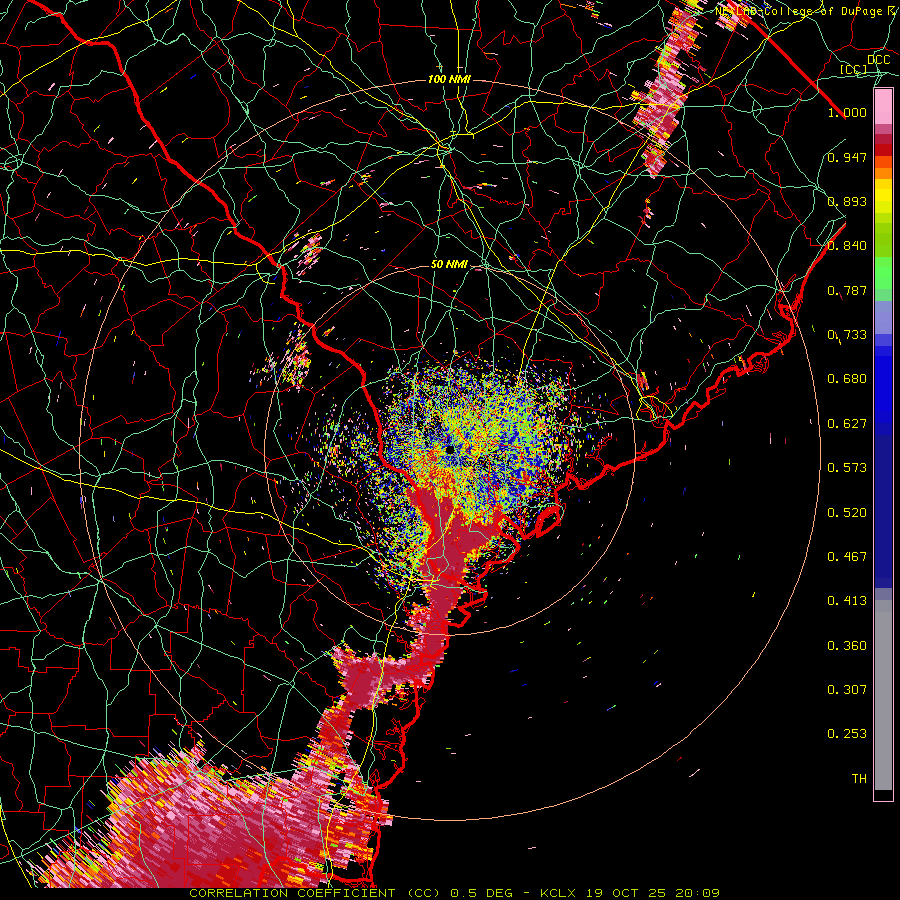
Task: Select the 0.360 scale value
Action: coord(847,646)
